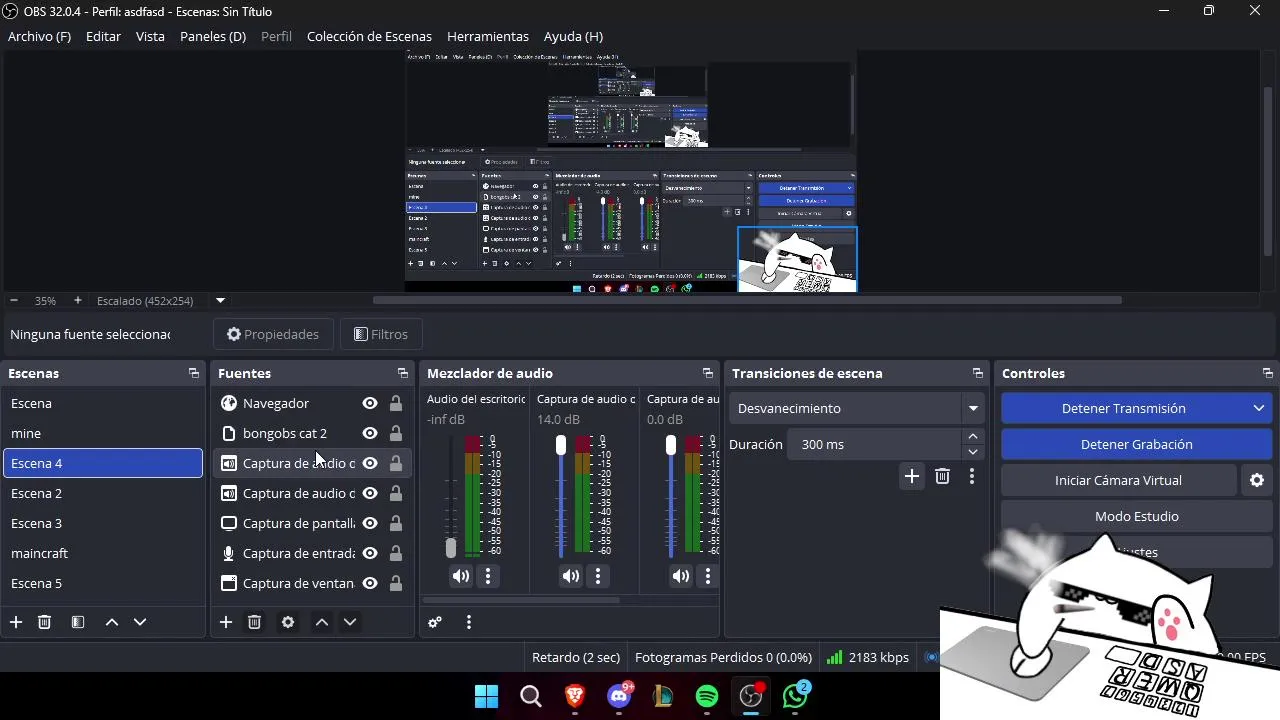Move scene down with arrow icon
Image resolution: width=1280 pixels, height=720 pixels.
pos(140,622)
